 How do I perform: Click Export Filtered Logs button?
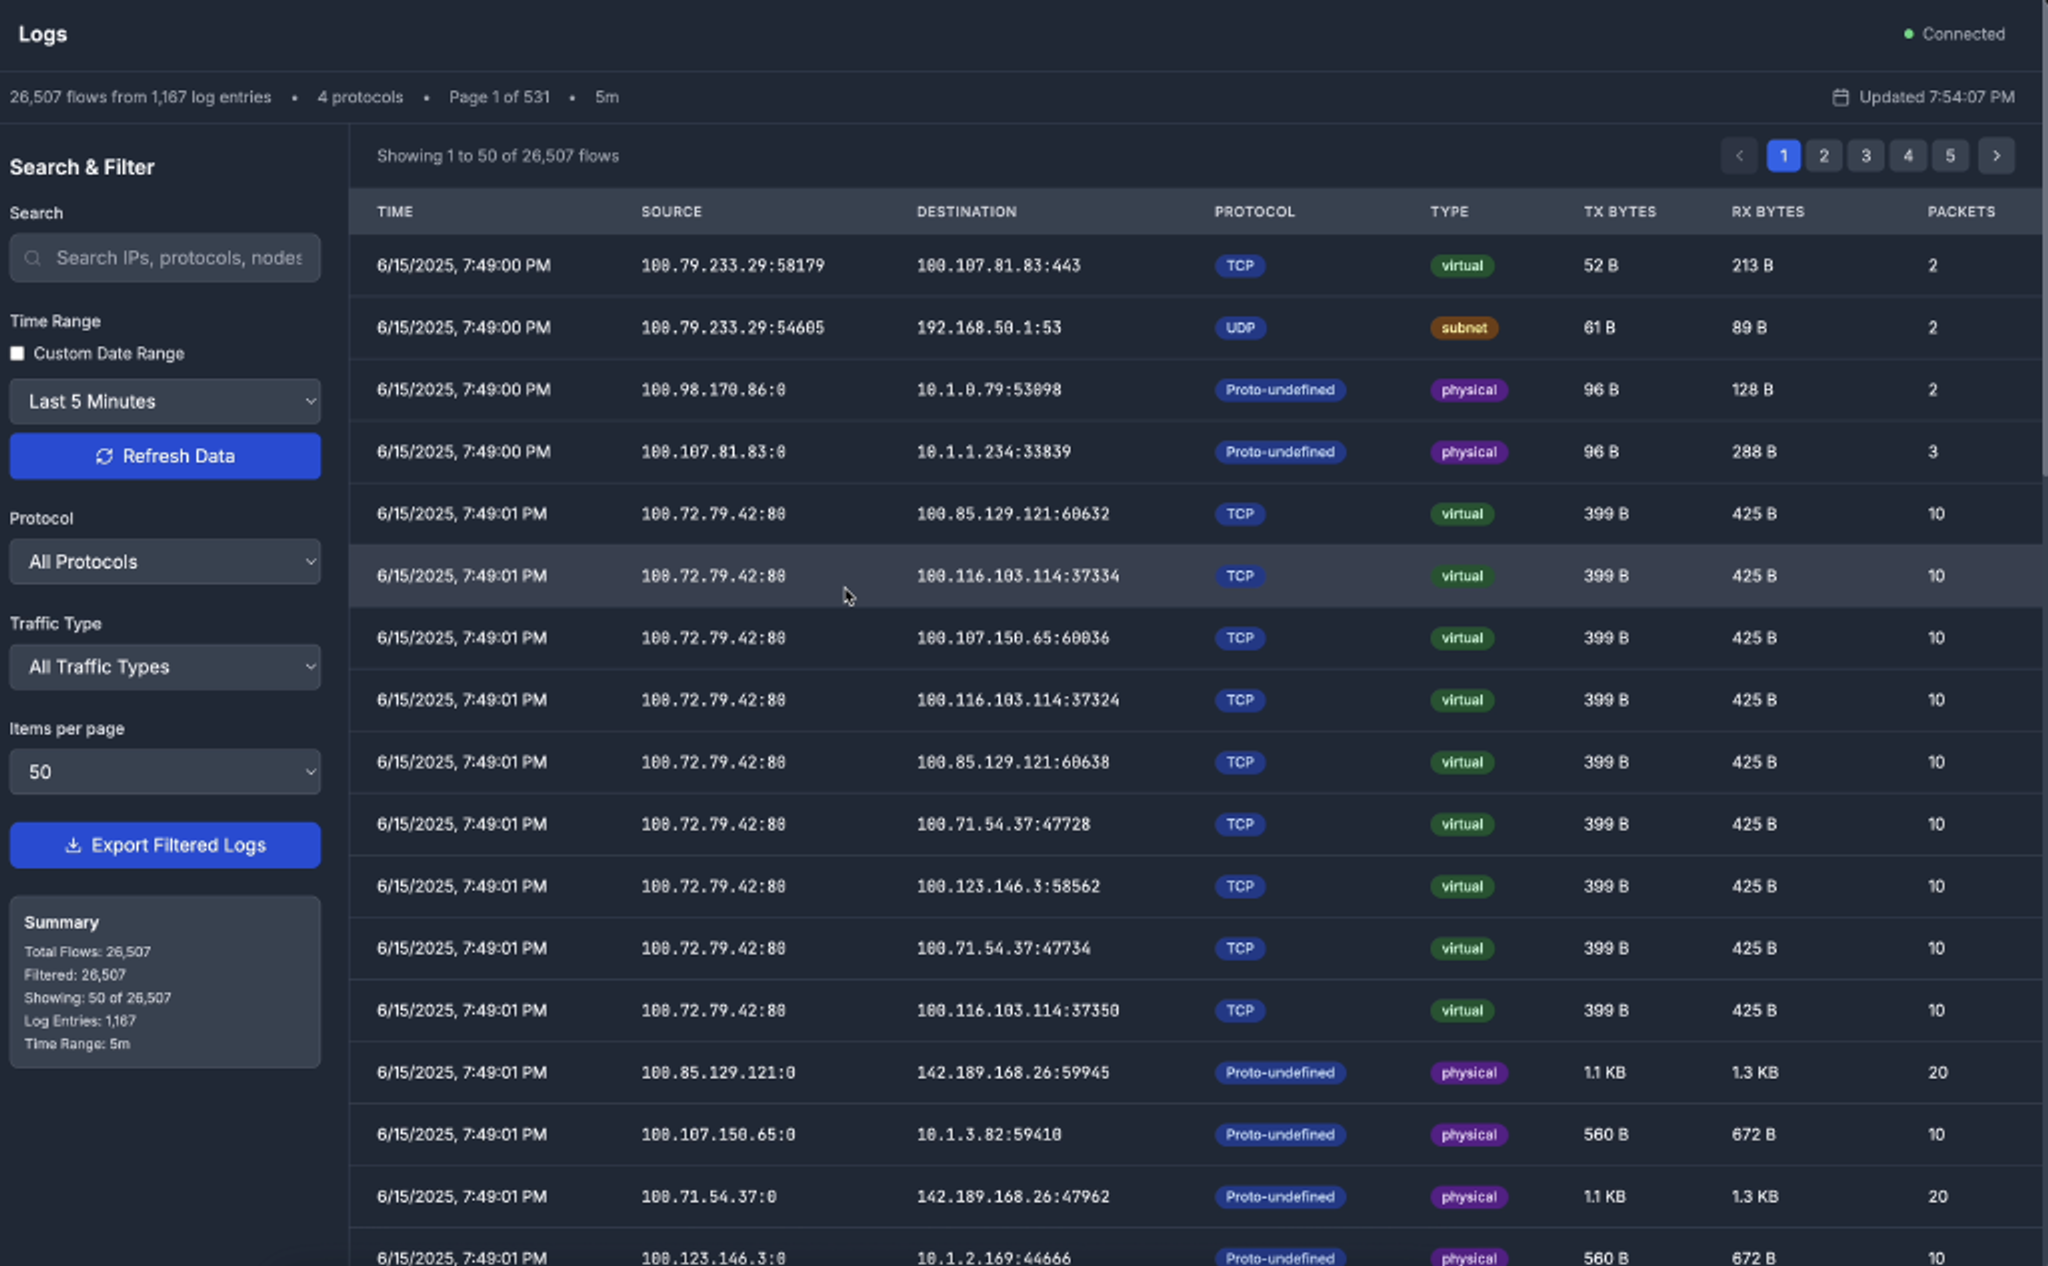pyautogui.click(x=165, y=845)
